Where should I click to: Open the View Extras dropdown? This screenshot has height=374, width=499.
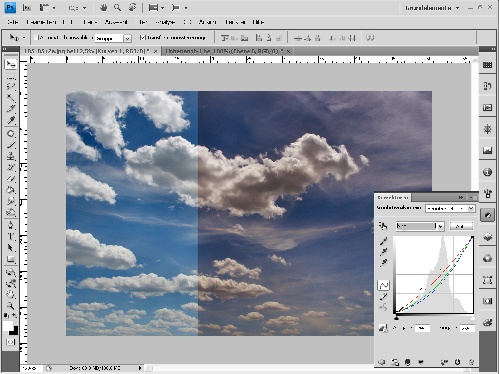[47, 8]
